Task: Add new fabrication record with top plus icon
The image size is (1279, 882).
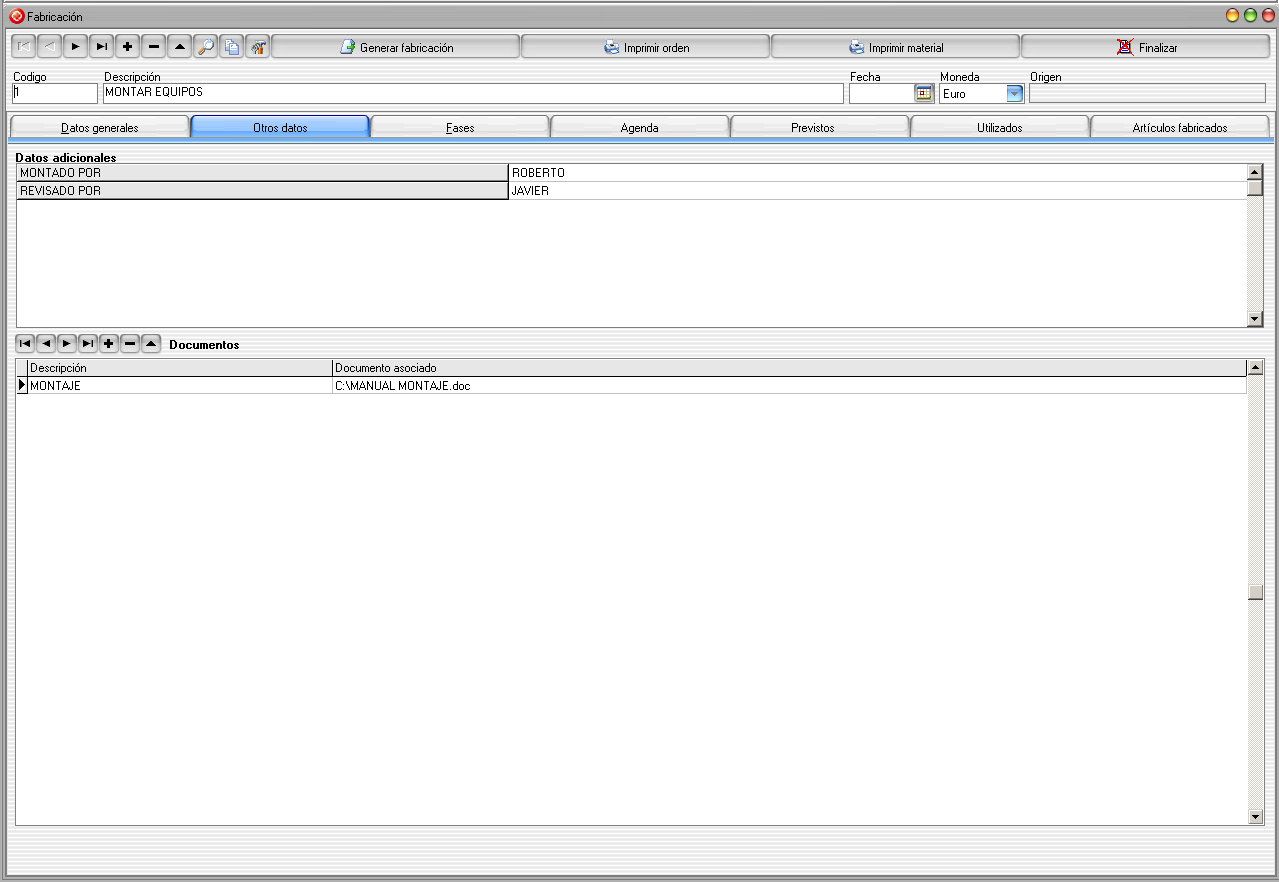Action: [x=127, y=47]
